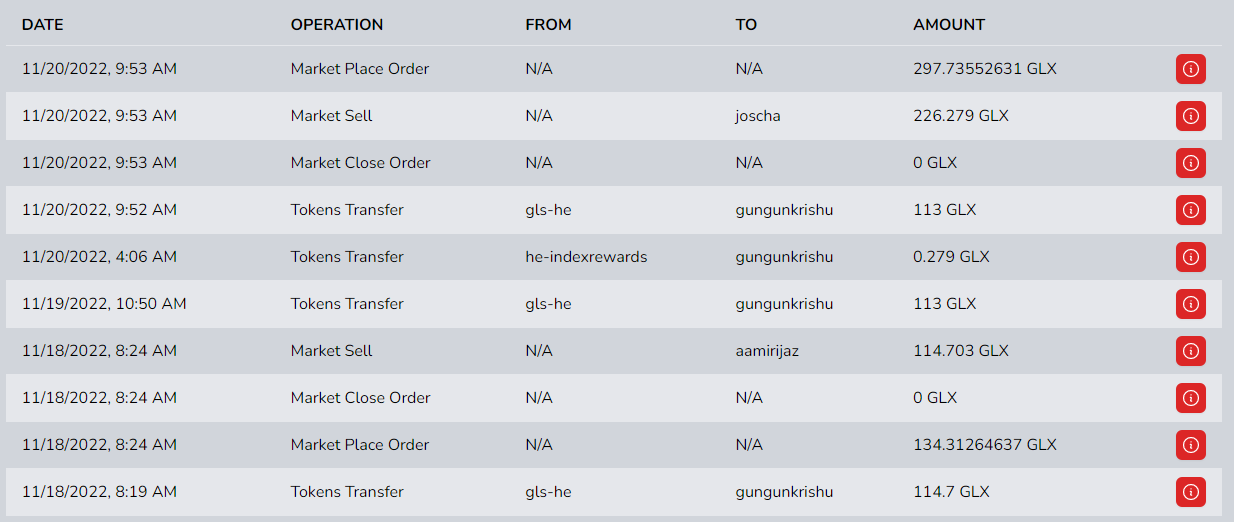Click the FROM column header
The height and width of the screenshot is (522, 1234).
pyautogui.click(x=548, y=24)
